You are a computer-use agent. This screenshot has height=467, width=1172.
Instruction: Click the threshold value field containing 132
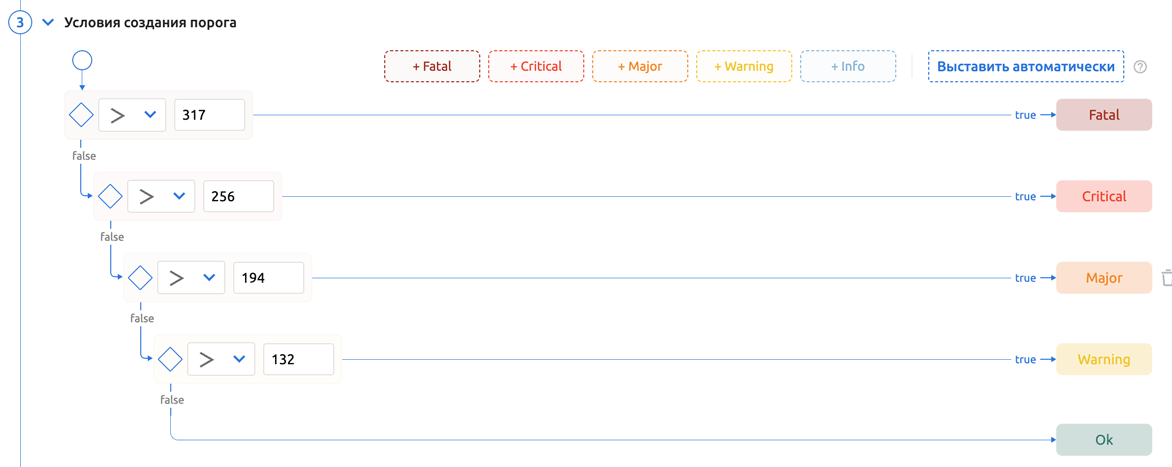pyautogui.click(x=298, y=359)
